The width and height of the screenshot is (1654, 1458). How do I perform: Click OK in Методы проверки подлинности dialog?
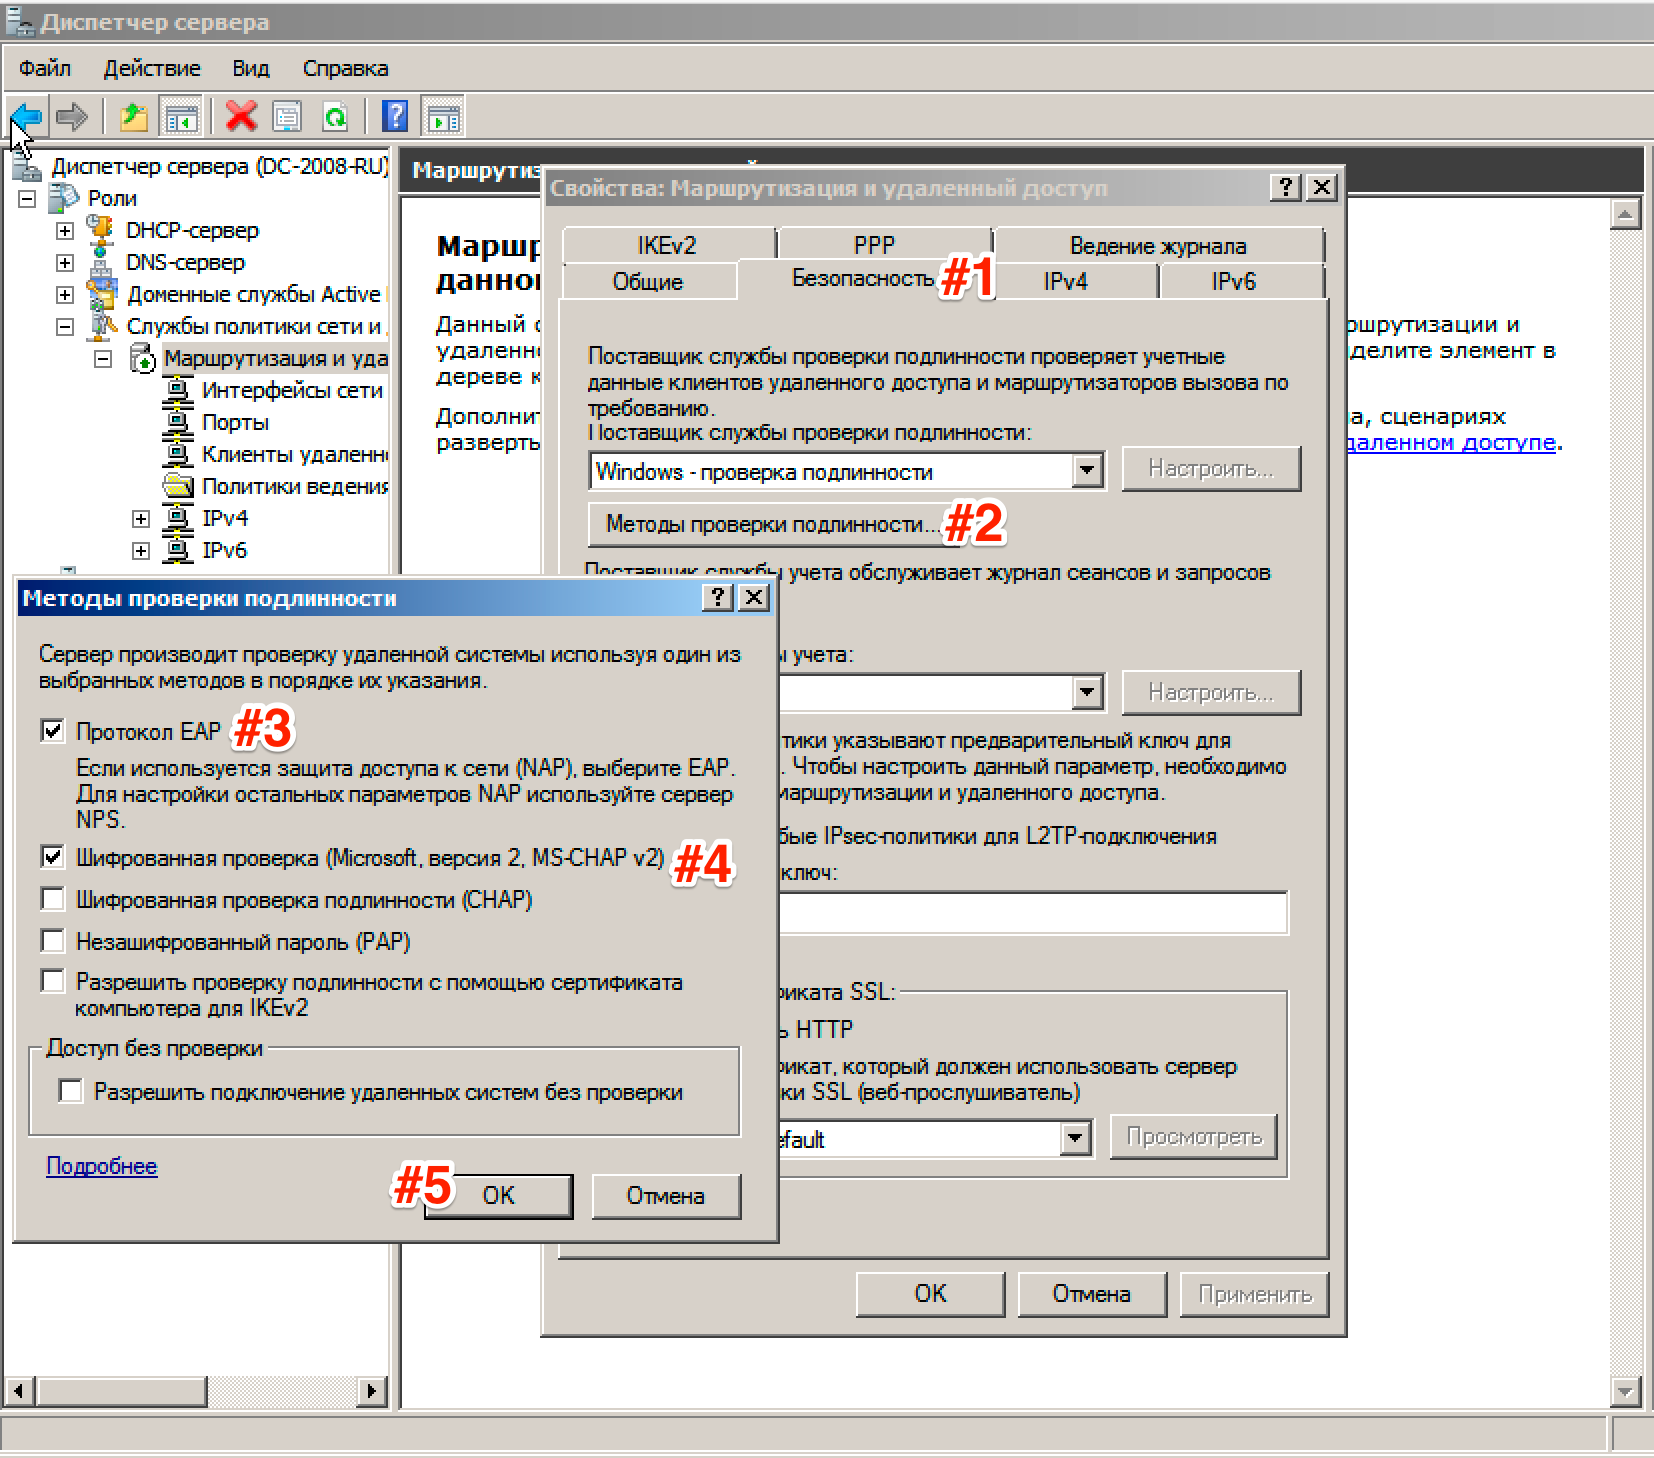tap(498, 1195)
